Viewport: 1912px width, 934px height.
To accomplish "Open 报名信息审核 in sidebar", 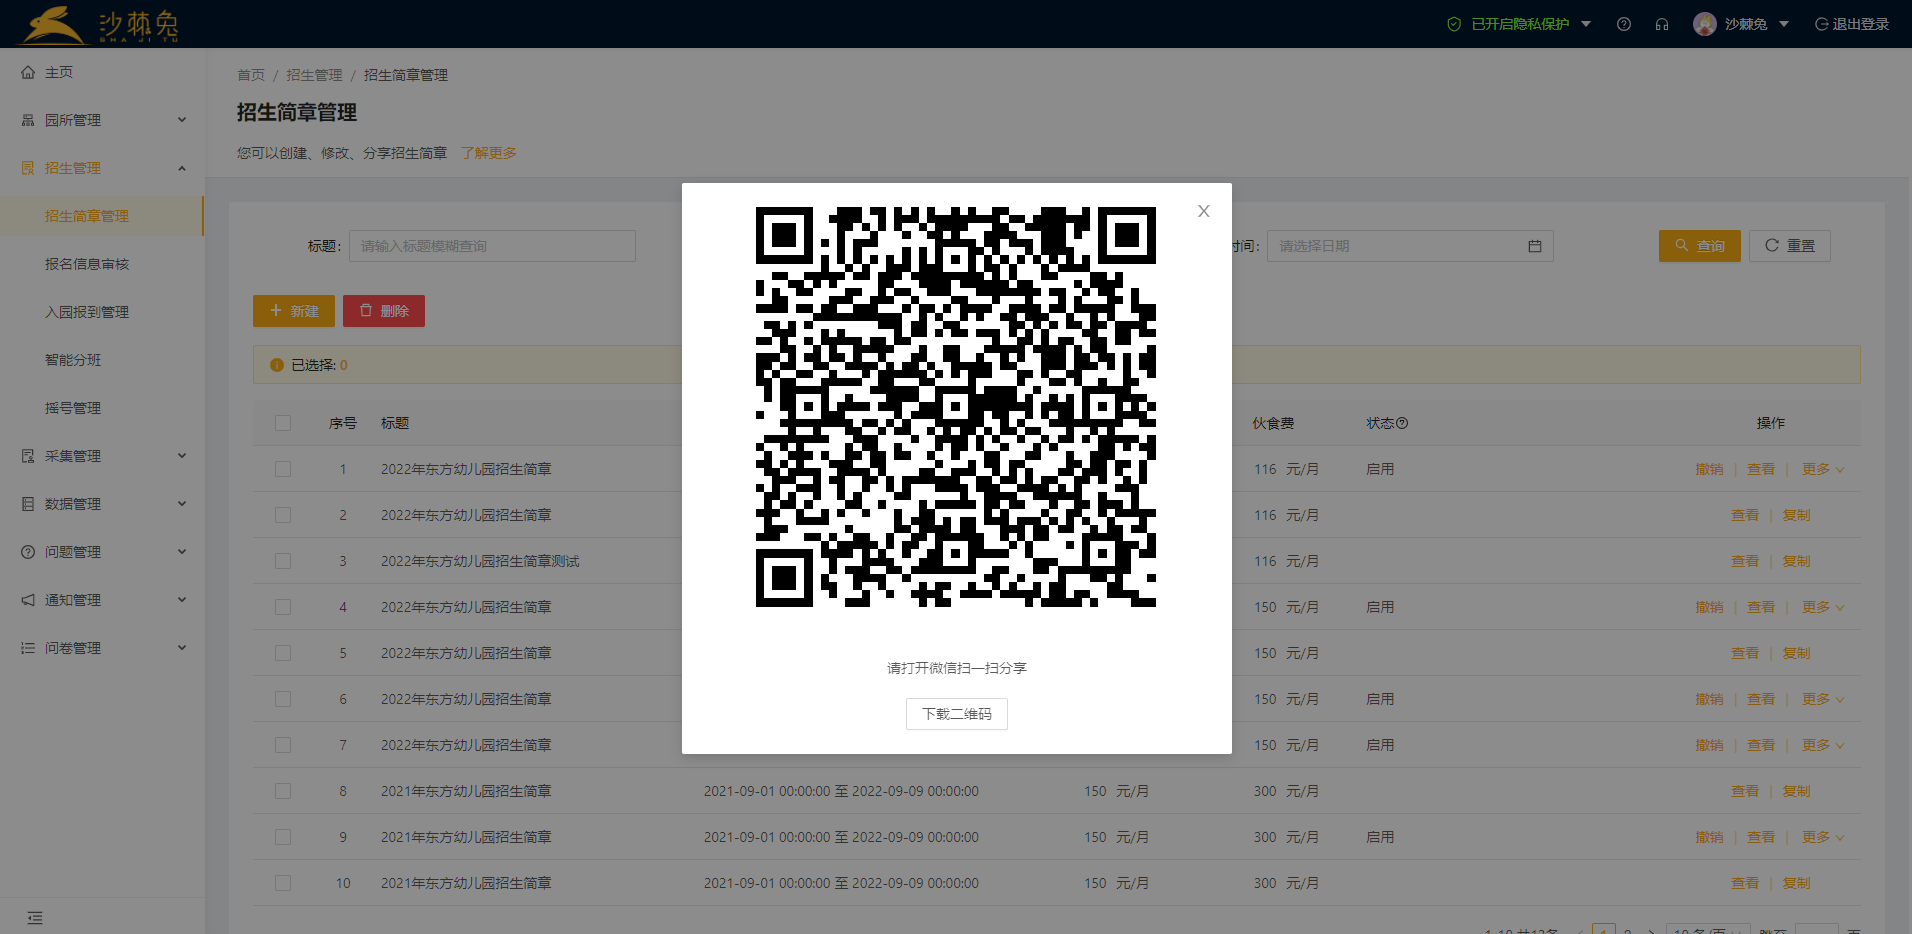I will tap(101, 264).
